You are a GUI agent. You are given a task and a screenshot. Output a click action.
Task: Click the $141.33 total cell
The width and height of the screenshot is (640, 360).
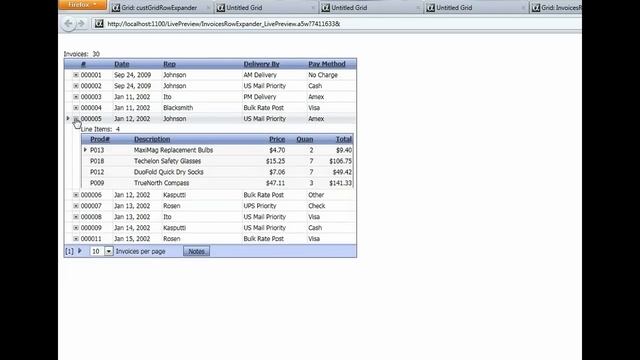pos(340,183)
